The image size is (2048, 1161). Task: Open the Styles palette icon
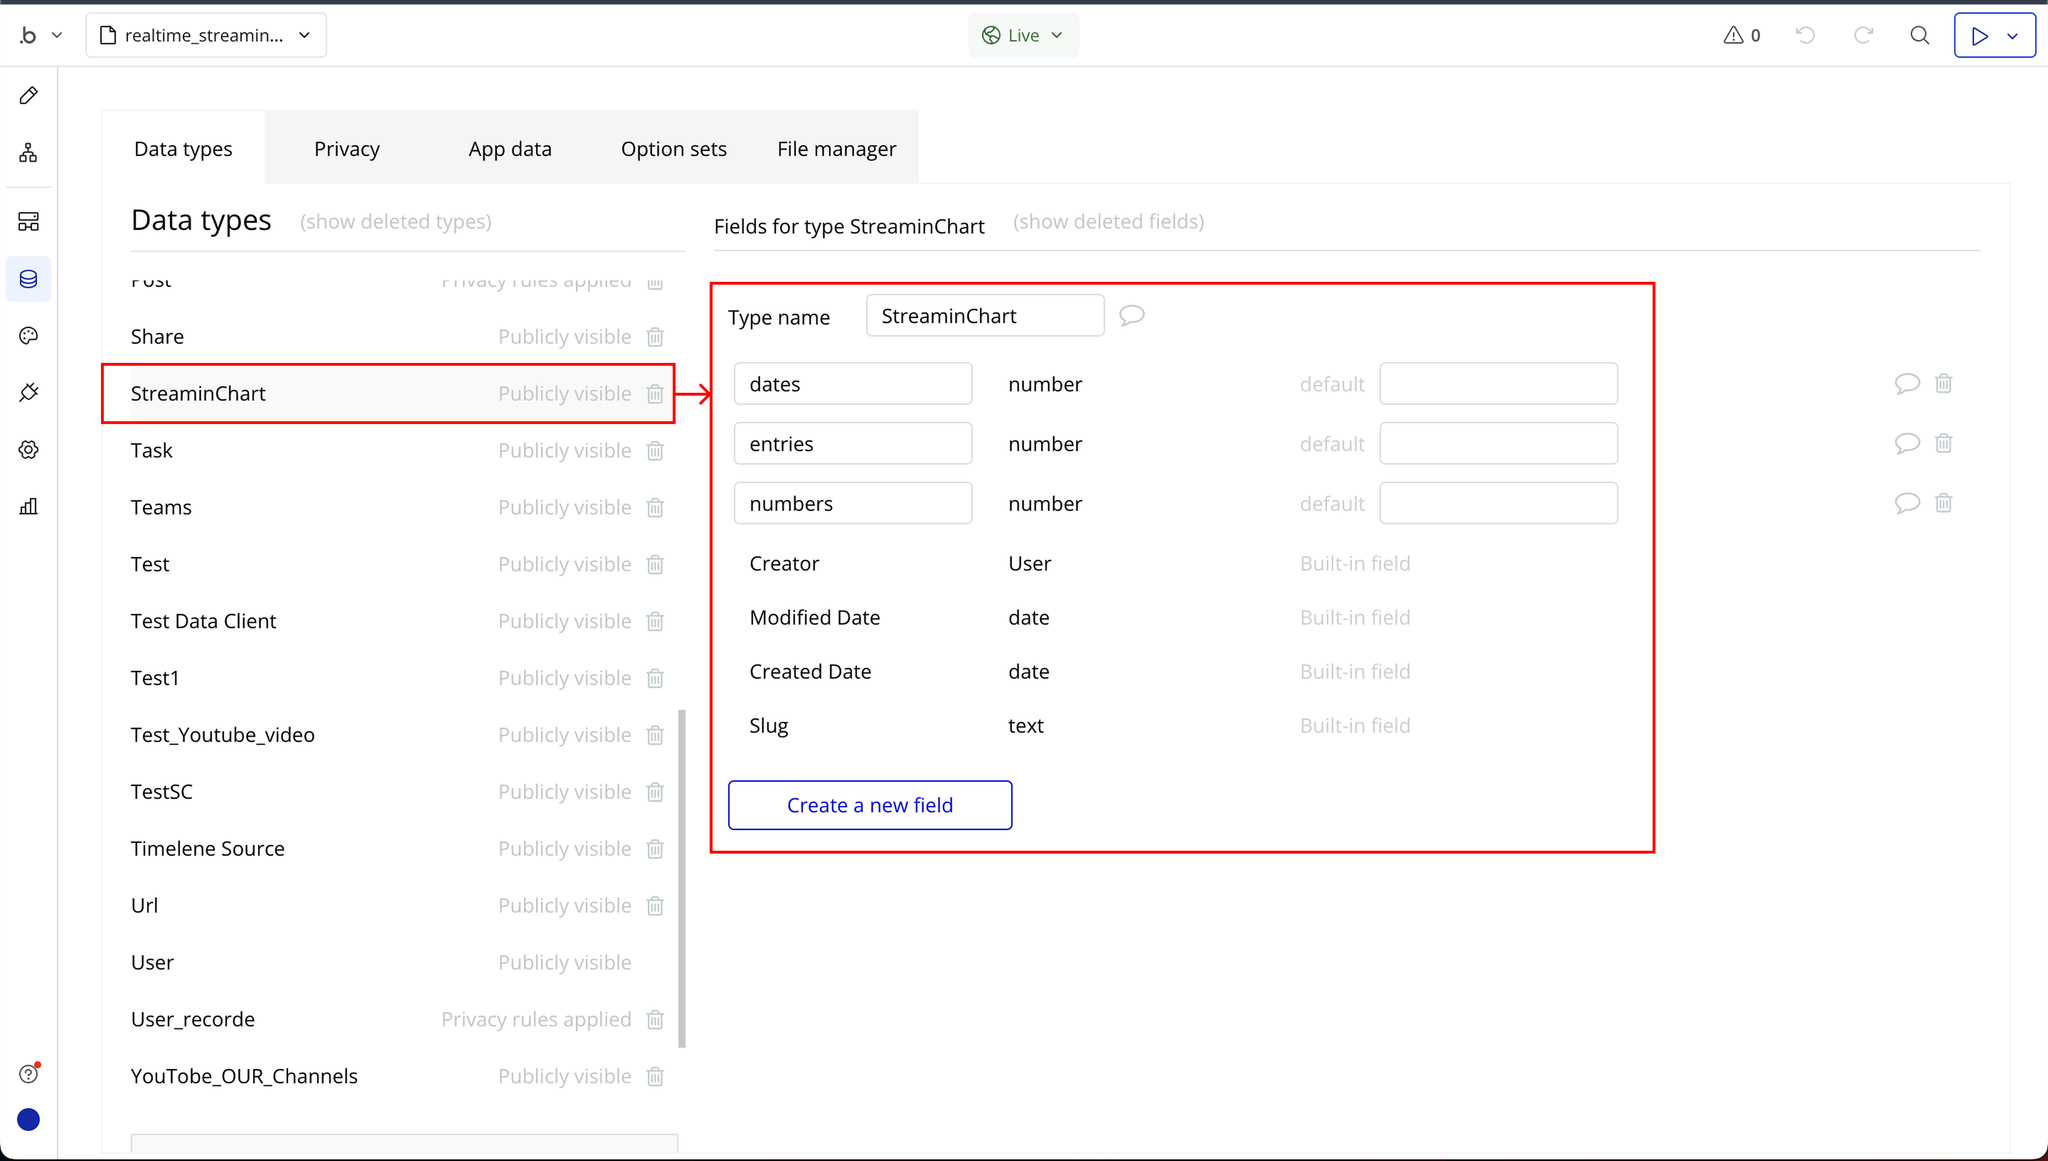pyautogui.click(x=29, y=336)
